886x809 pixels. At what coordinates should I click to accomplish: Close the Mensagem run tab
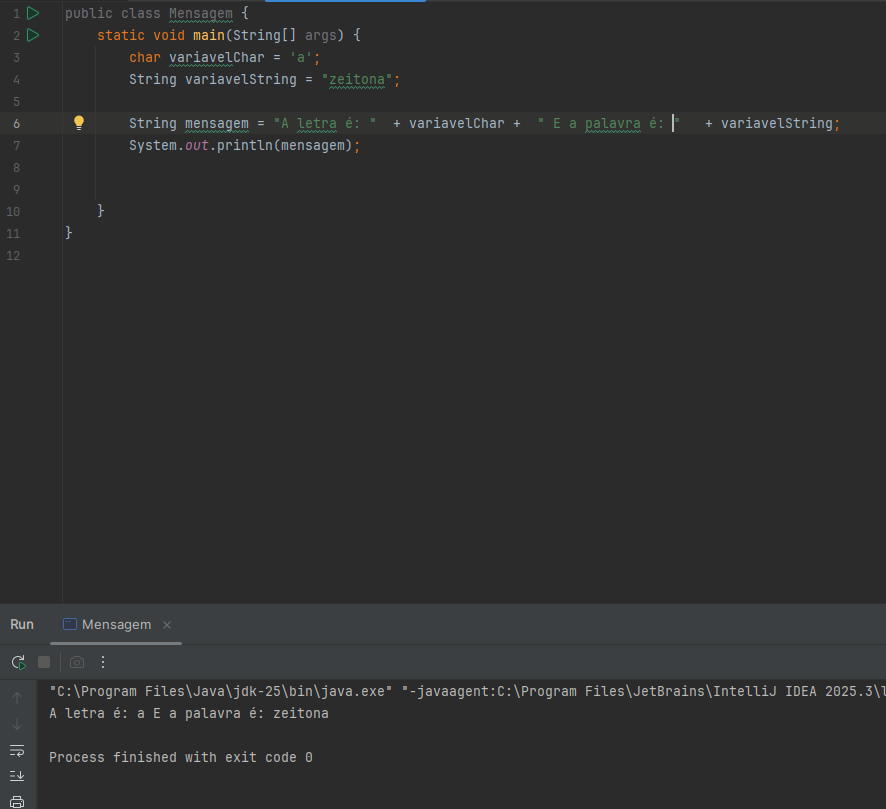[167, 625]
